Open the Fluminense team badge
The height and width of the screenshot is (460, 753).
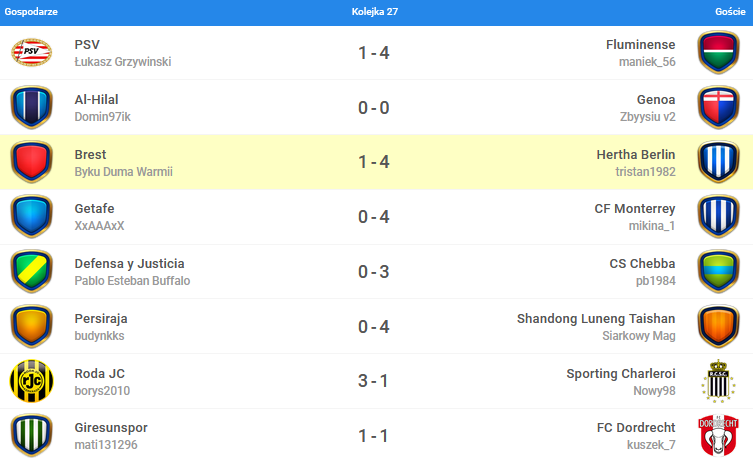coord(718,52)
